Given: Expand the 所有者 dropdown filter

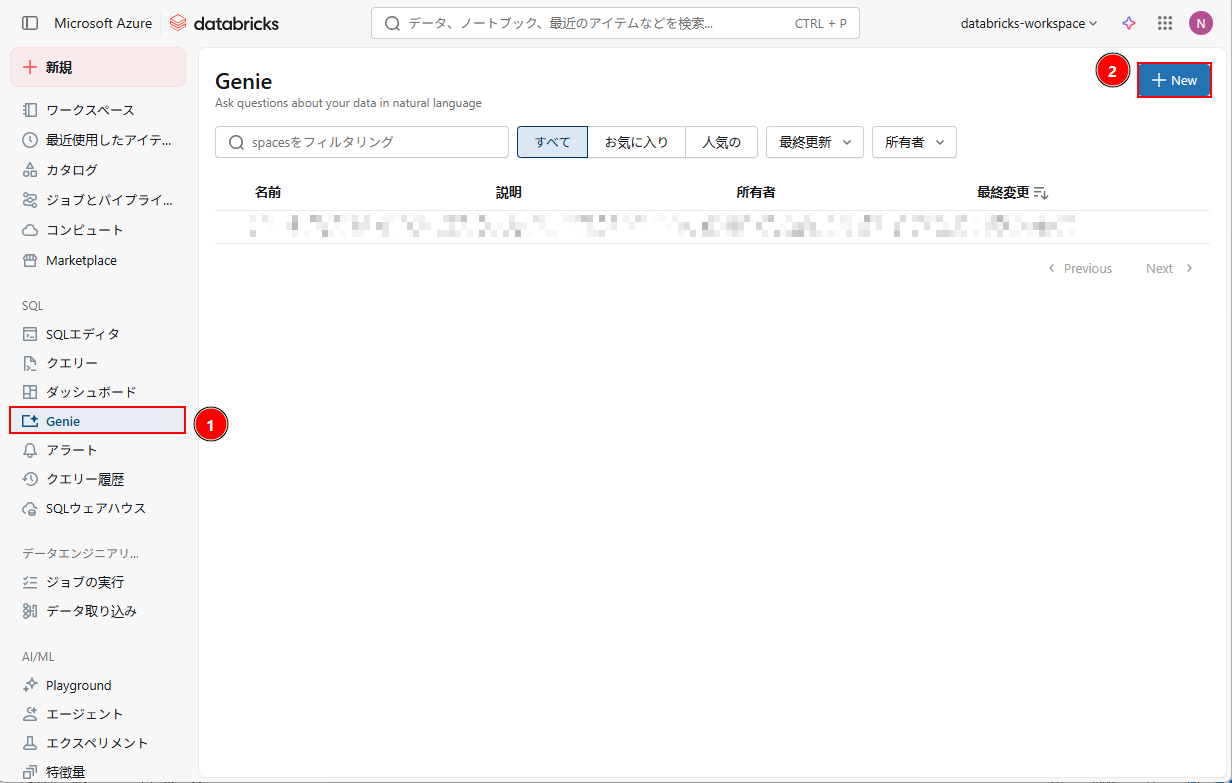Looking at the screenshot, I should (914, 142).
